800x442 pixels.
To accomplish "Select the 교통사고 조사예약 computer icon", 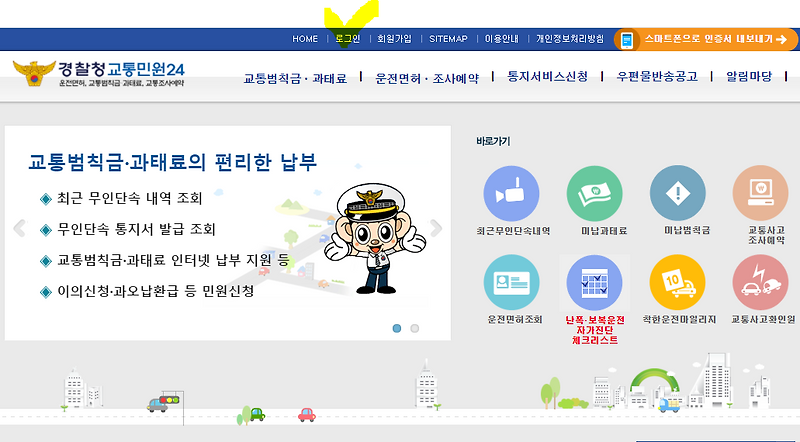I will (x=761, y=193).
